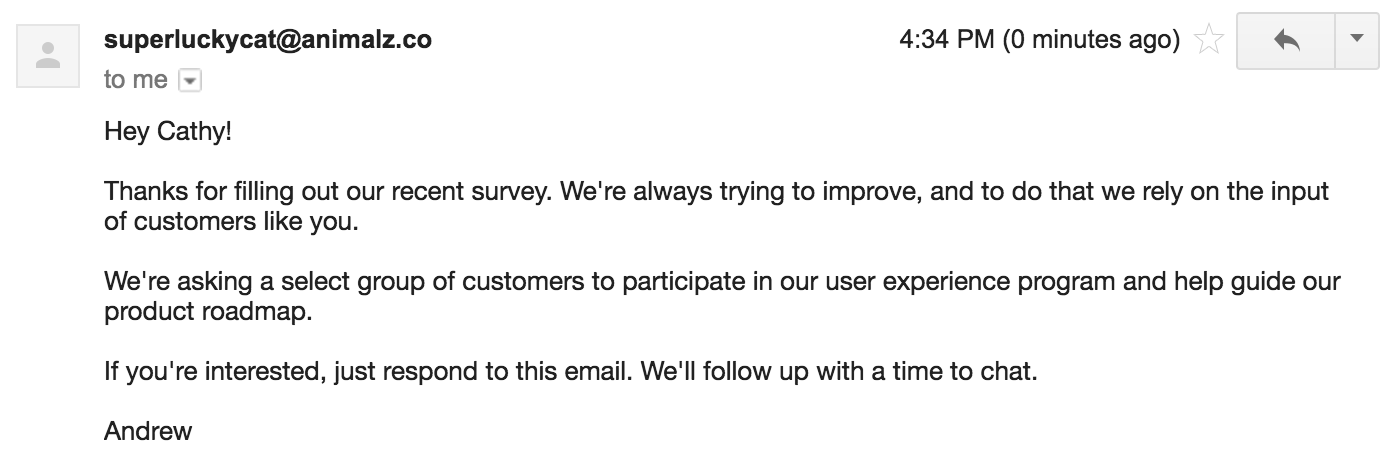Click the 4:34 PM timestamp

tap(947, 40)
